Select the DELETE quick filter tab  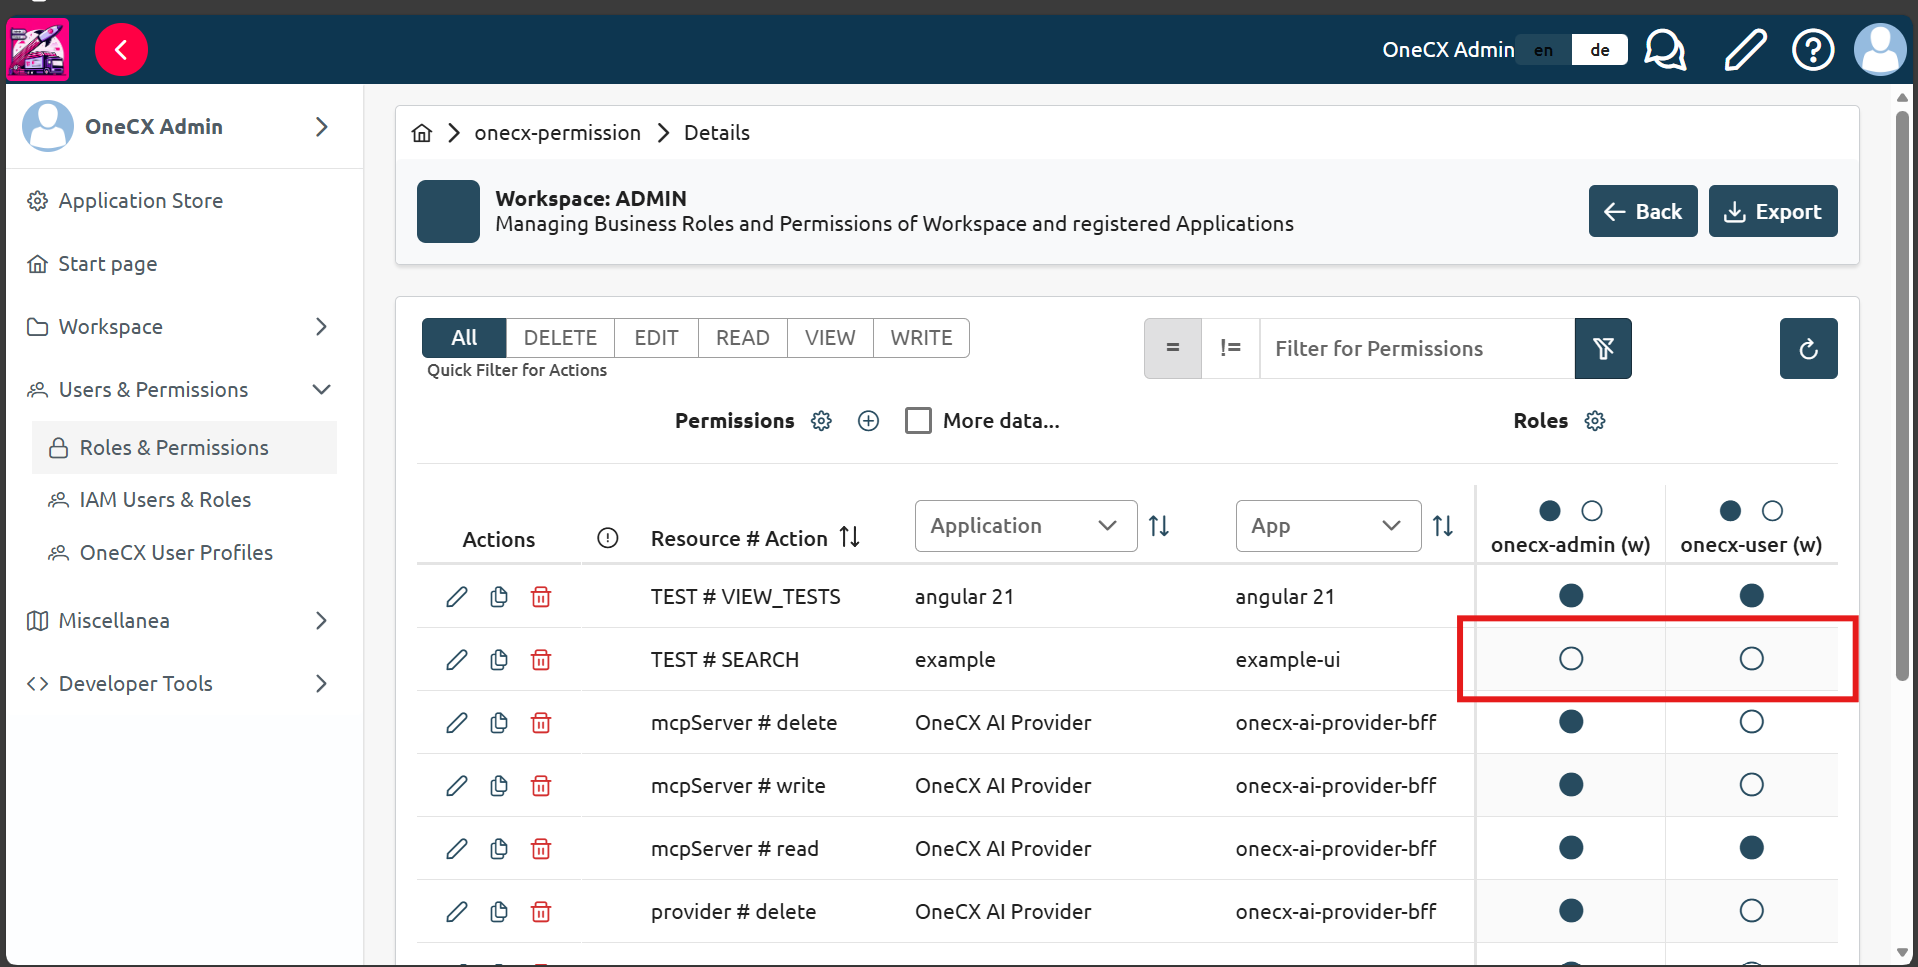tap(560, 338)
